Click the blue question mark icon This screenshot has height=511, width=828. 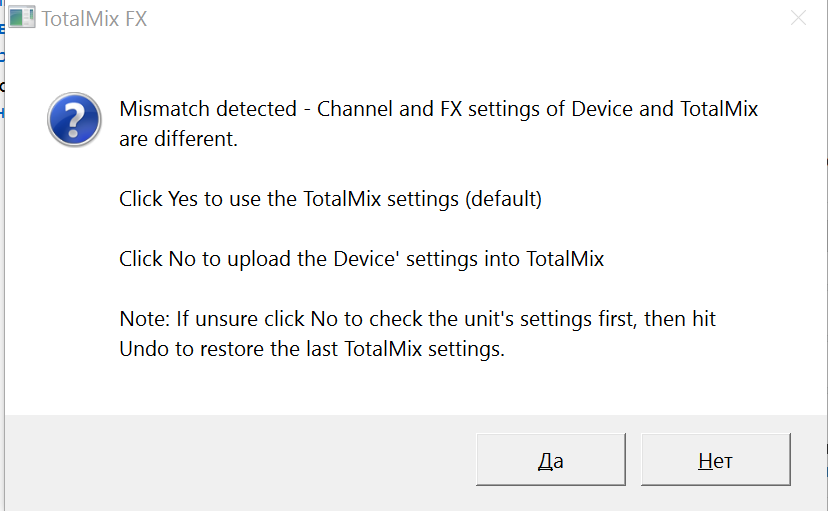74,120
